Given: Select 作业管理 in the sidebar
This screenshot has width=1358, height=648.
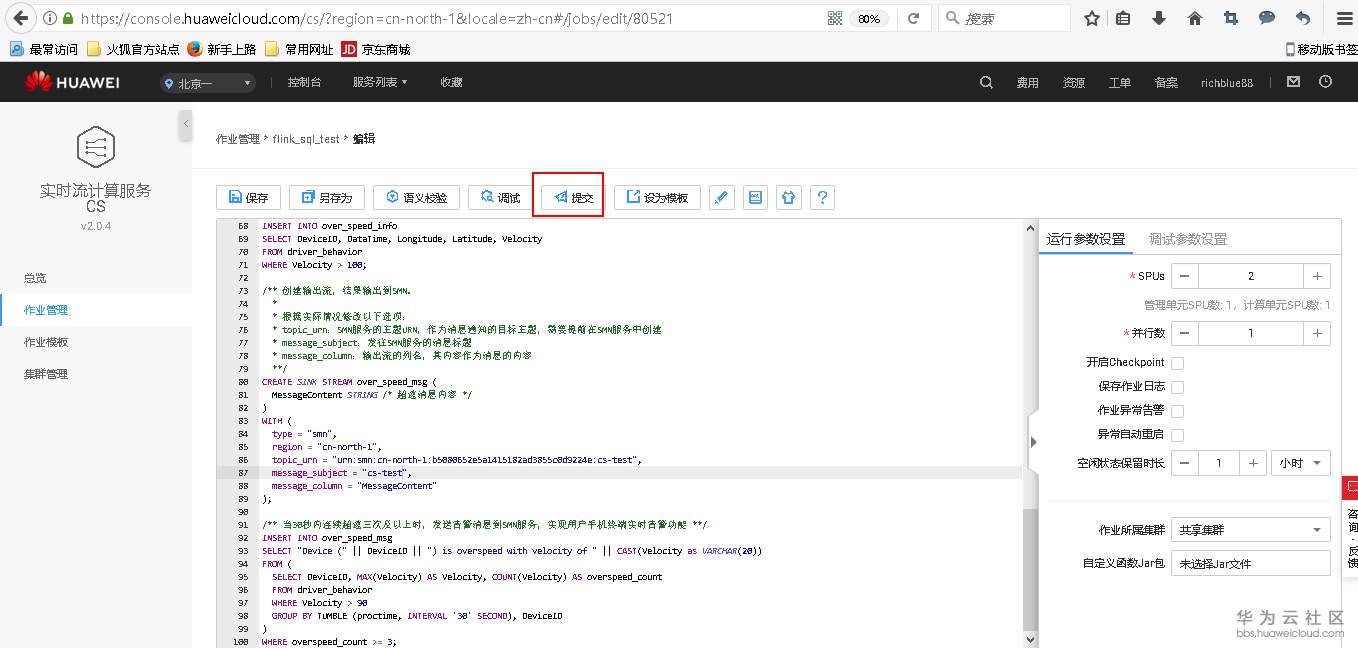Looking at the screenshot, I should (x=46, y=310).
